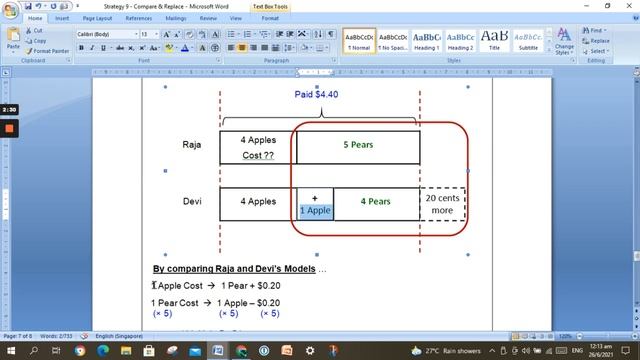Switch to the Insert tab
Image resolution: width=640 pixels, height=360 pixels.
click(x=62, y=18)
